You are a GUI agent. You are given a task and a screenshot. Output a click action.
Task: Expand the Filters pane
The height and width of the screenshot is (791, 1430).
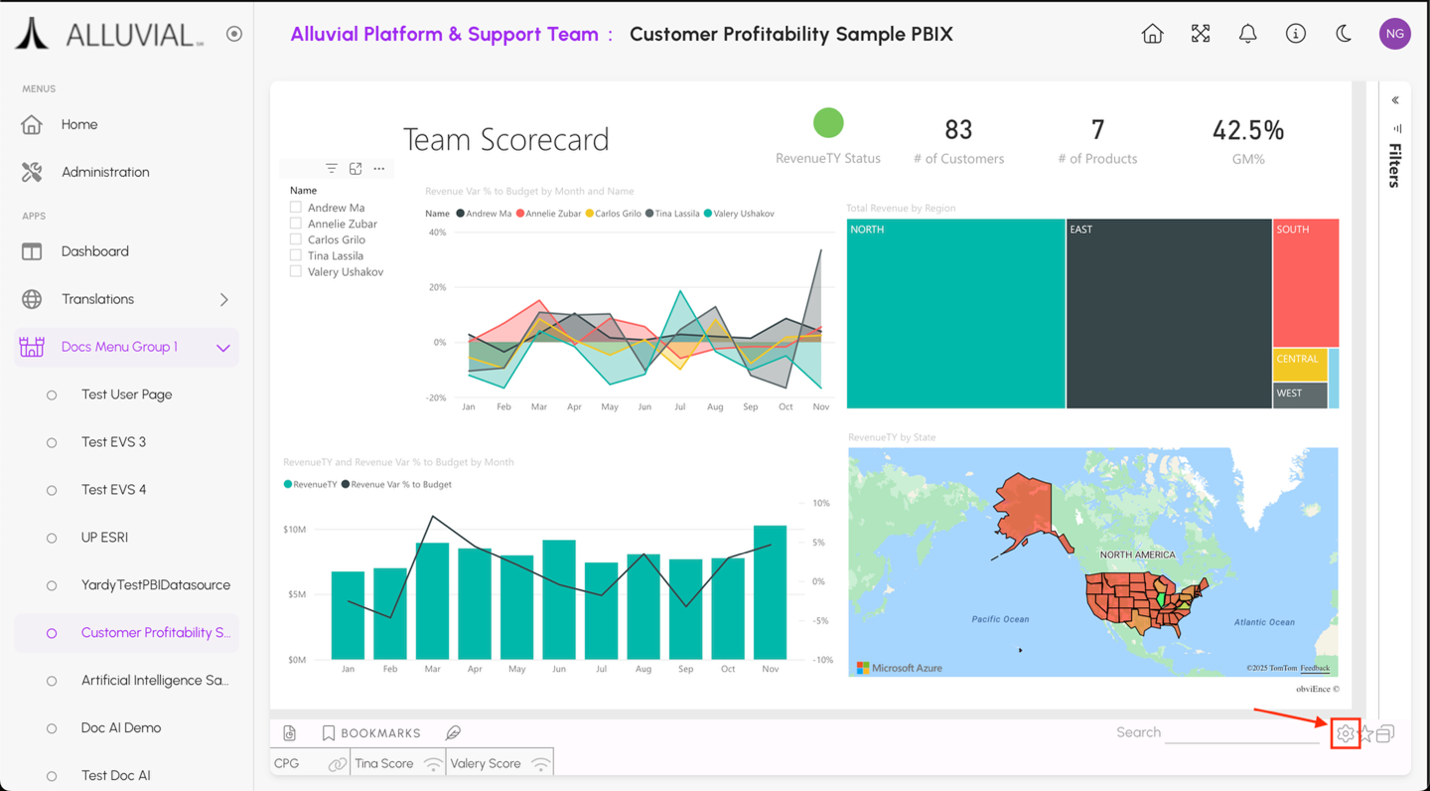coord(1395,100)
